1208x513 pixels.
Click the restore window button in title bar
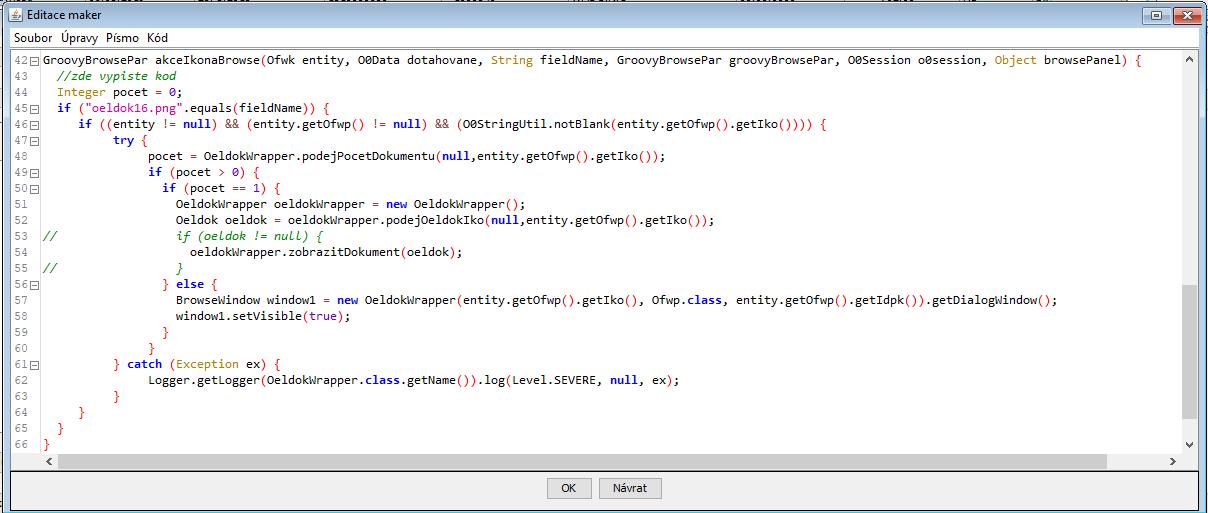tap(1156, 15)
